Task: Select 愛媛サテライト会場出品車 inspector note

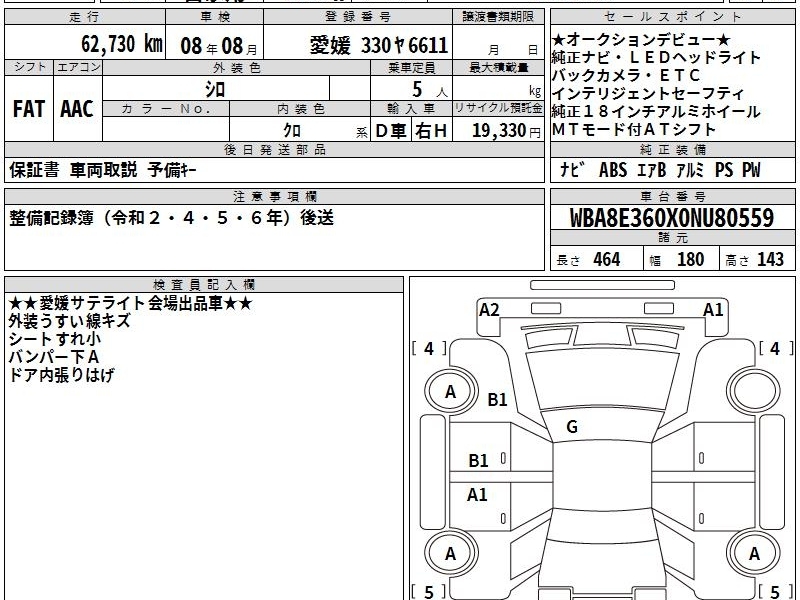Action: (x=131, y=304)
